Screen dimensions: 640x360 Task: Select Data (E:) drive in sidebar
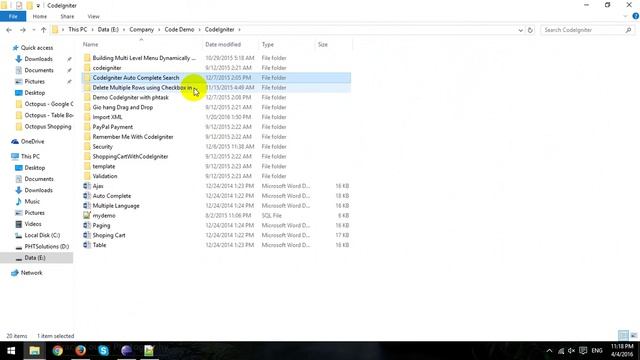pyautogui.click(x=35, y=258)
